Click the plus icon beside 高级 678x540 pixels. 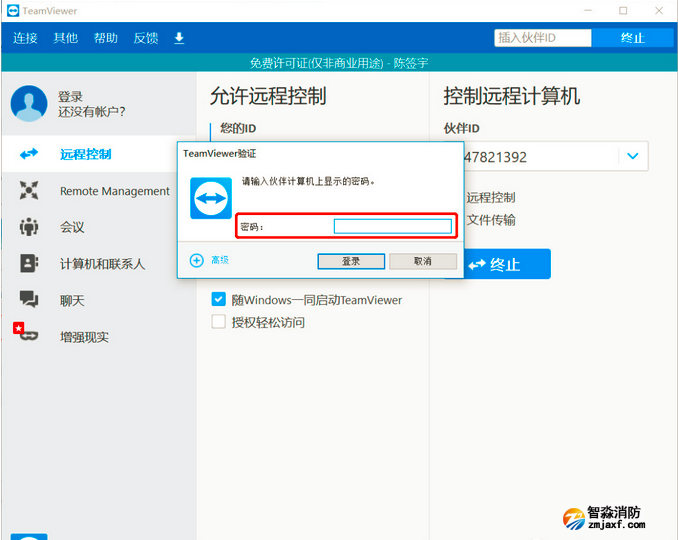pos(196,260)
